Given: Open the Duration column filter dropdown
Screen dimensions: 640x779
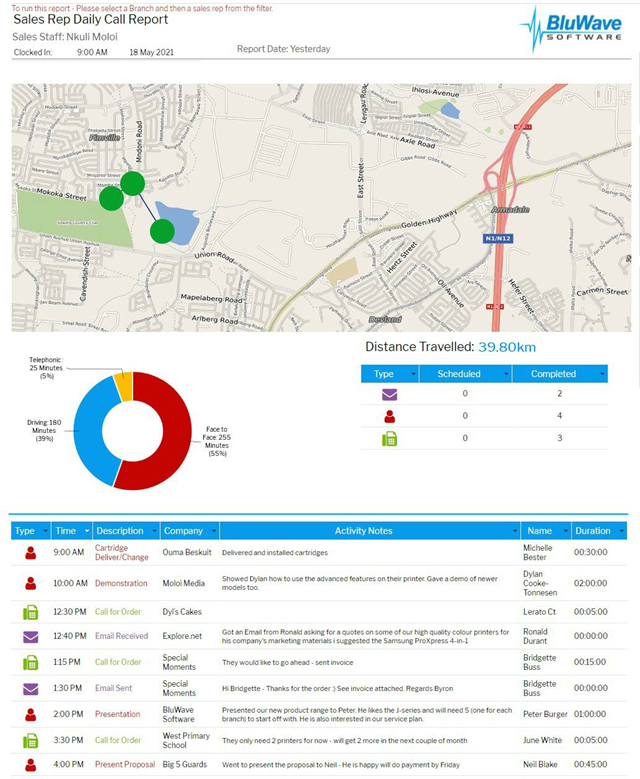Looking at the screenshot, I should click(x=622, y=531).
